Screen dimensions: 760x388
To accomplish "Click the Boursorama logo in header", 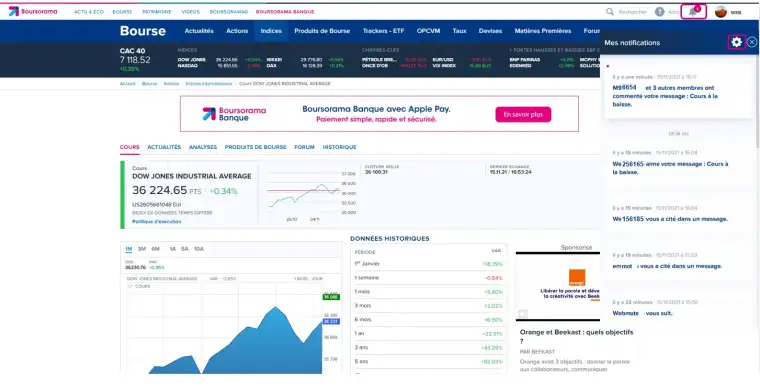I will 33,11.
